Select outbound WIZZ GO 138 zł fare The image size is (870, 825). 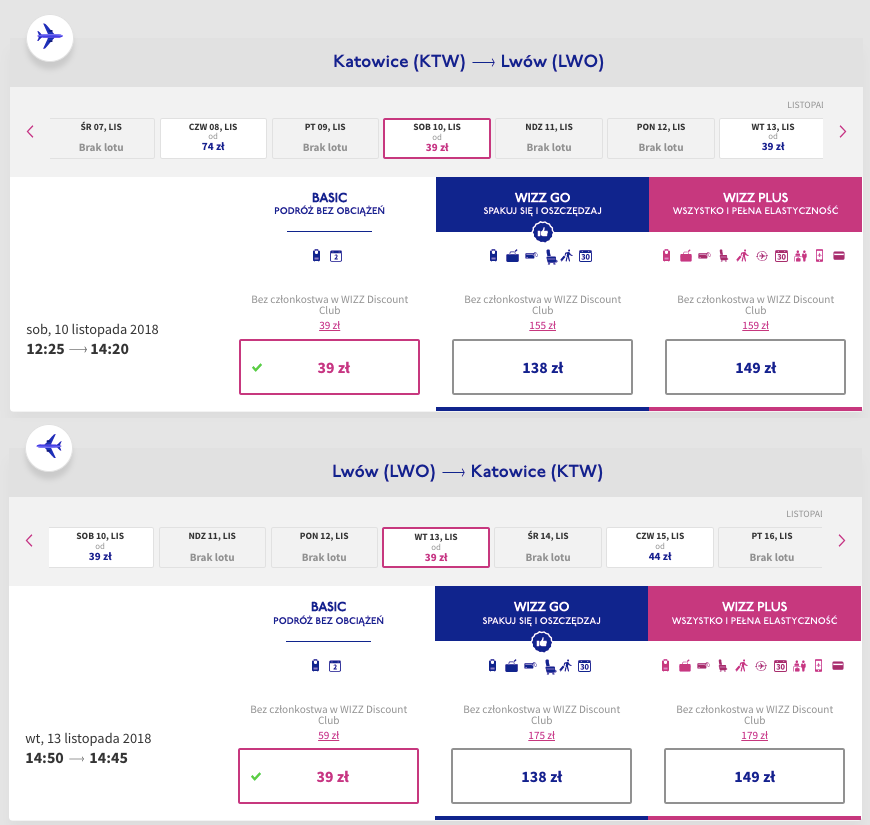[542, 367]
